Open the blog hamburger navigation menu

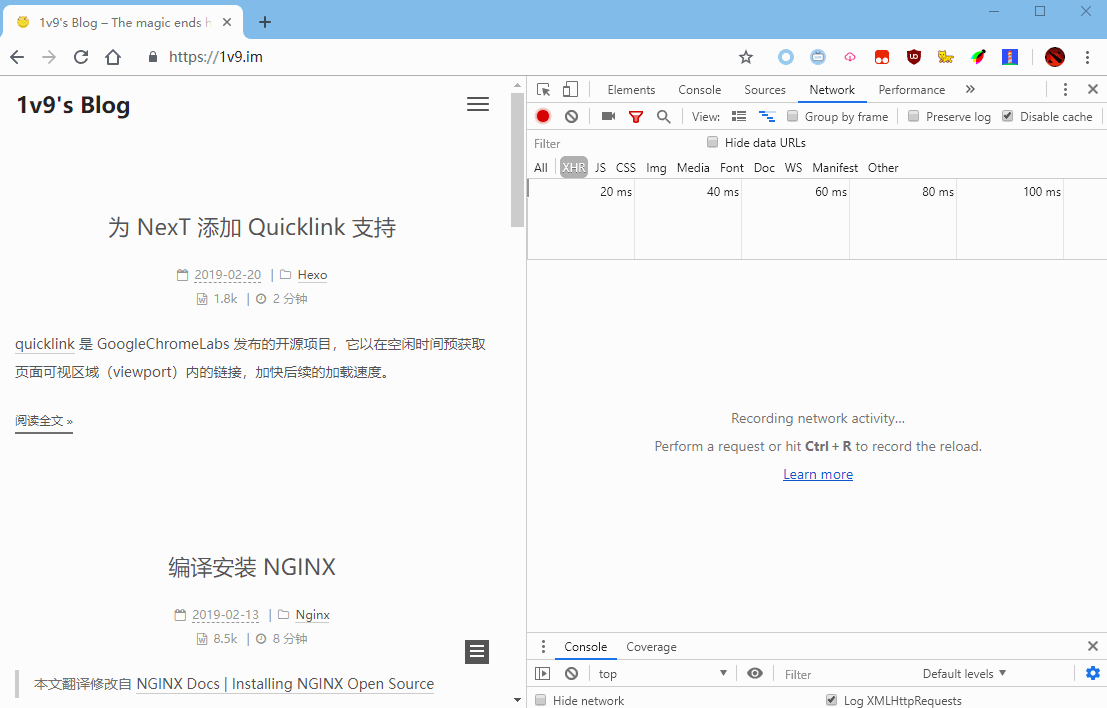click(478, 104)
